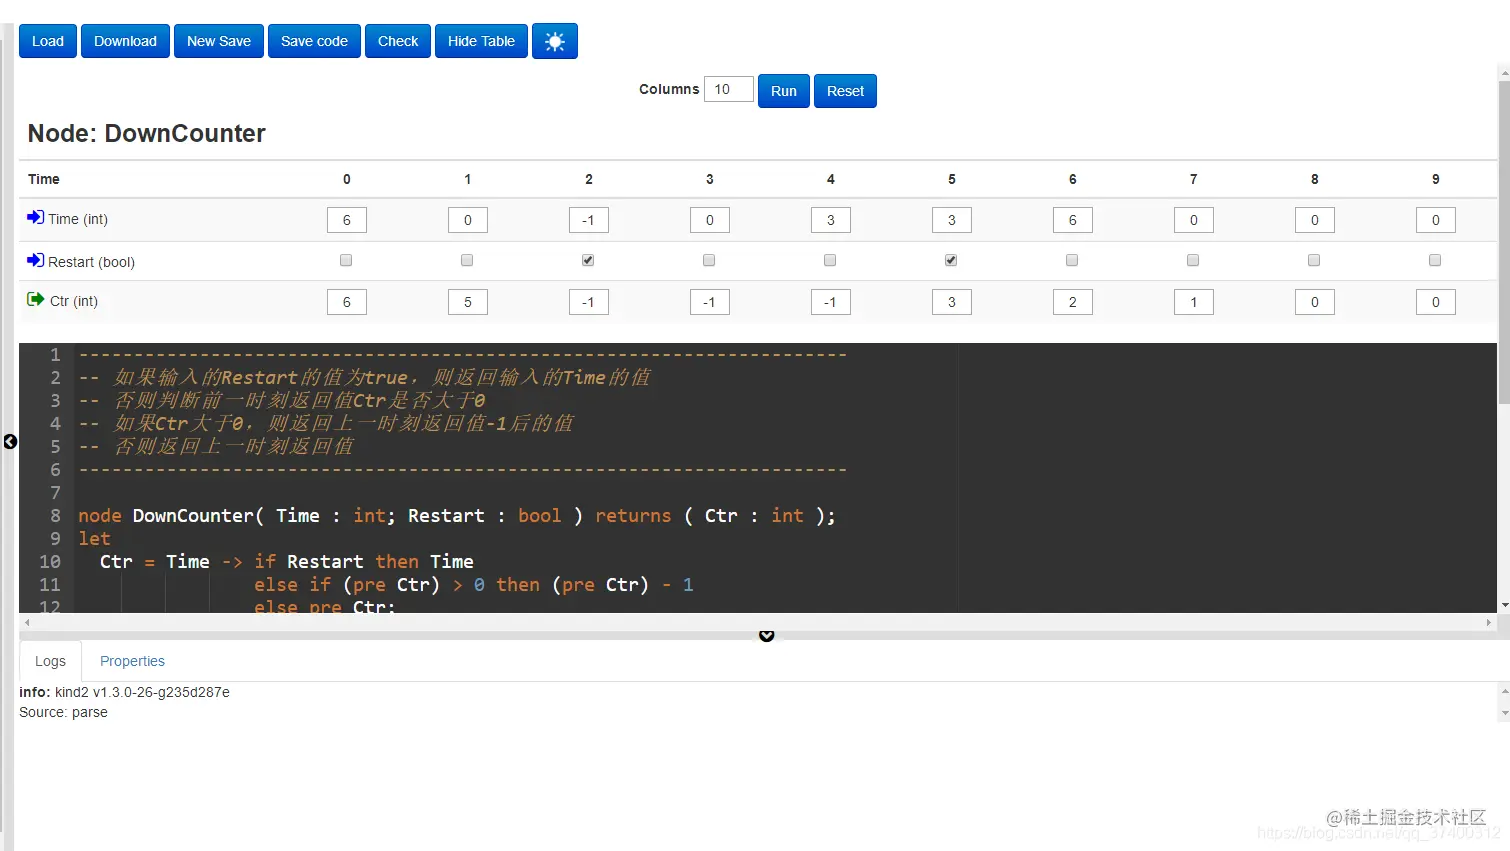Edit Time input value at column 4
Image resolution: width=1510 pixels, height=851 pixels.
click(x=831, y=220)
